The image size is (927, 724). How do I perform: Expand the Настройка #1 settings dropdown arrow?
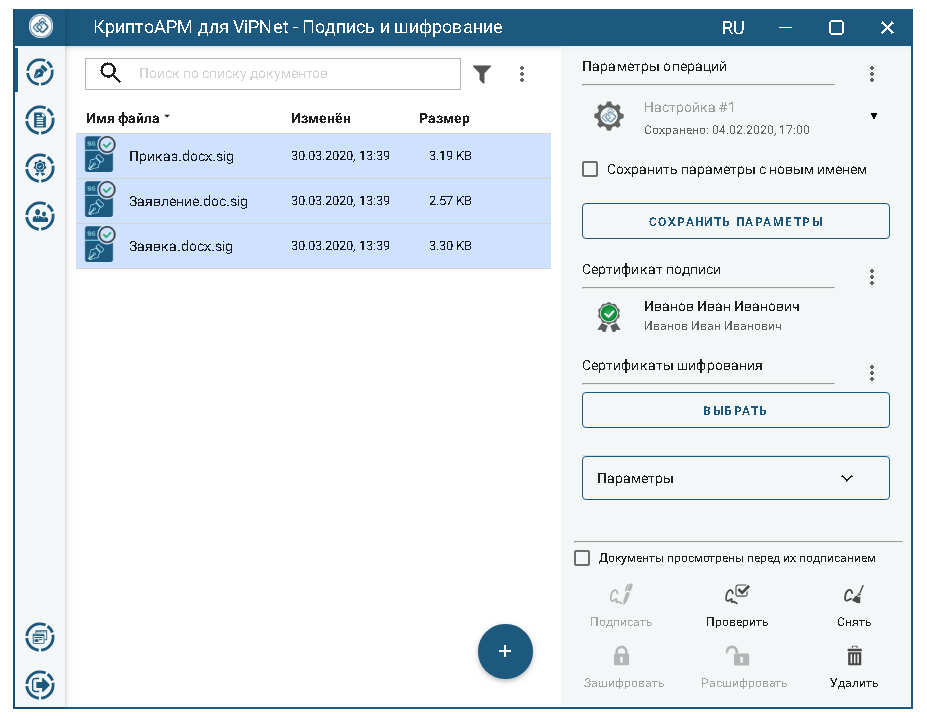[x=873, y=116]
